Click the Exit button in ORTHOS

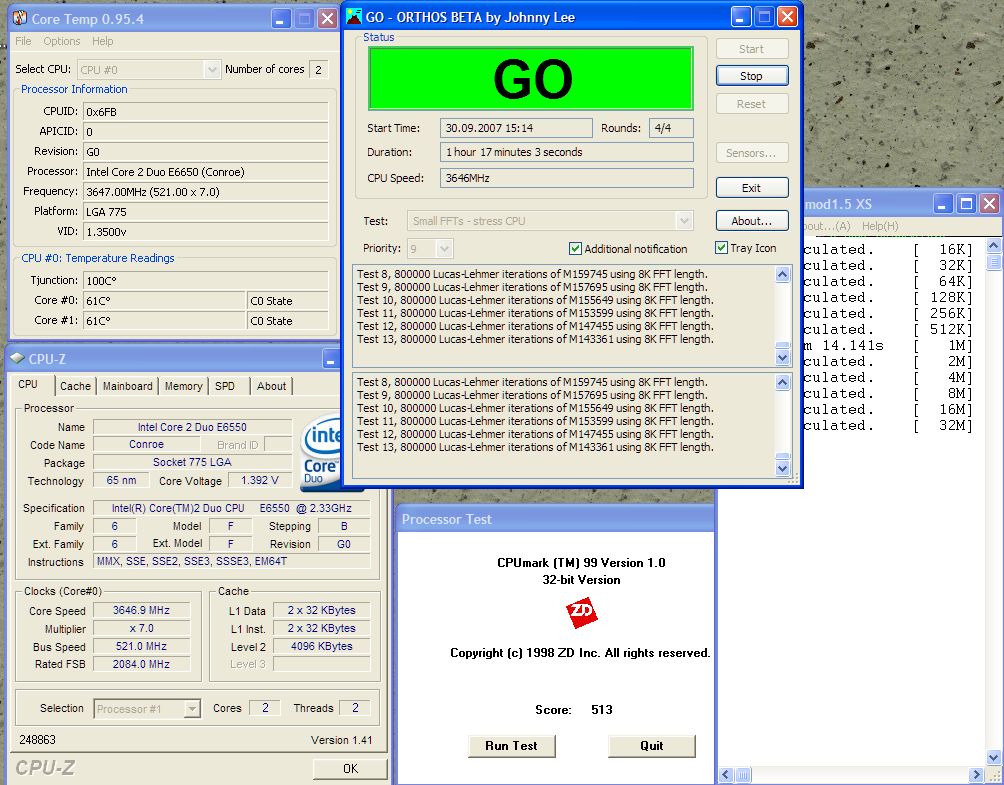[752, 188]
